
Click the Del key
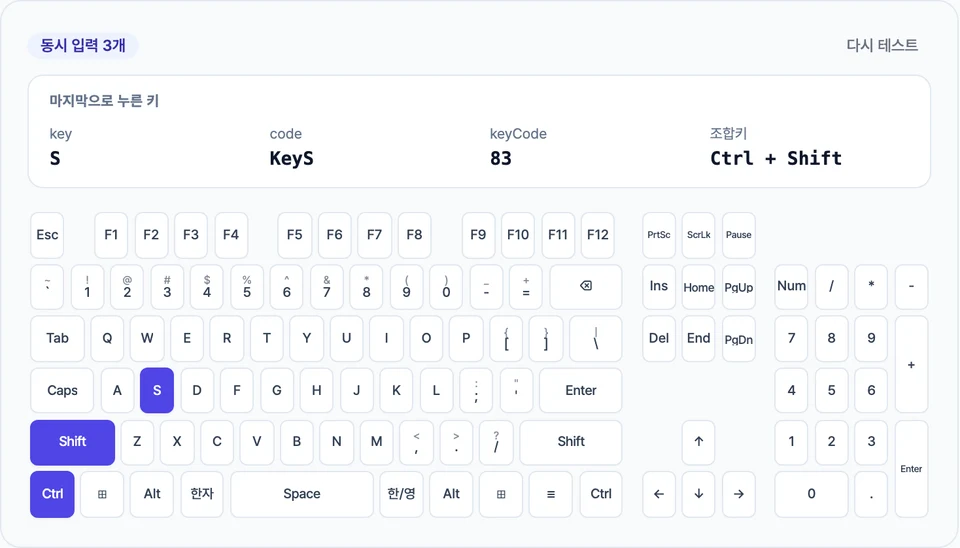pyautogui.click(x=659, y=339)
